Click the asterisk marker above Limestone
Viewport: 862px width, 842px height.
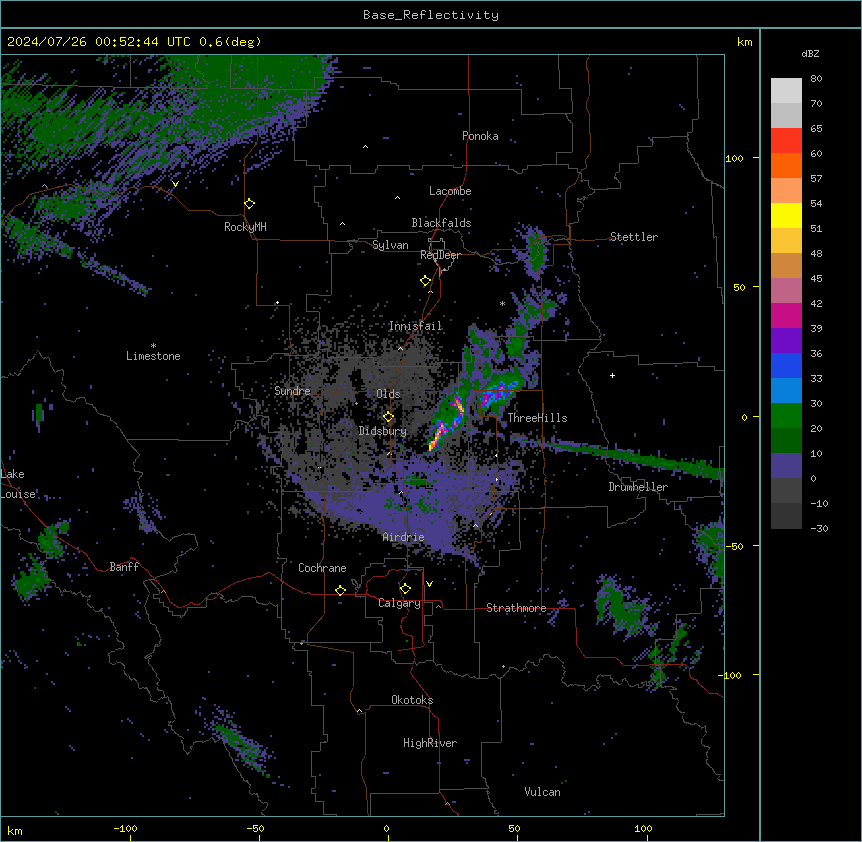153,346
